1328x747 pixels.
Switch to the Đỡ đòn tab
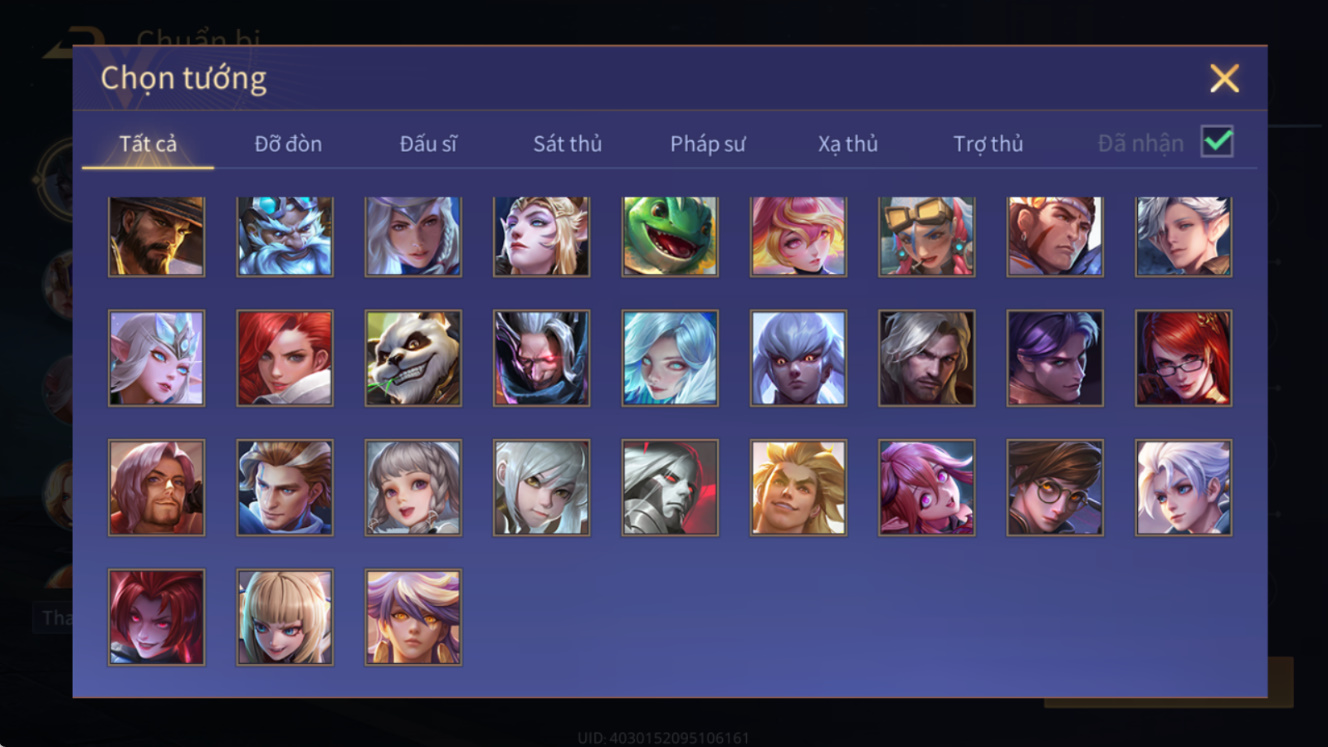[288, 144]
